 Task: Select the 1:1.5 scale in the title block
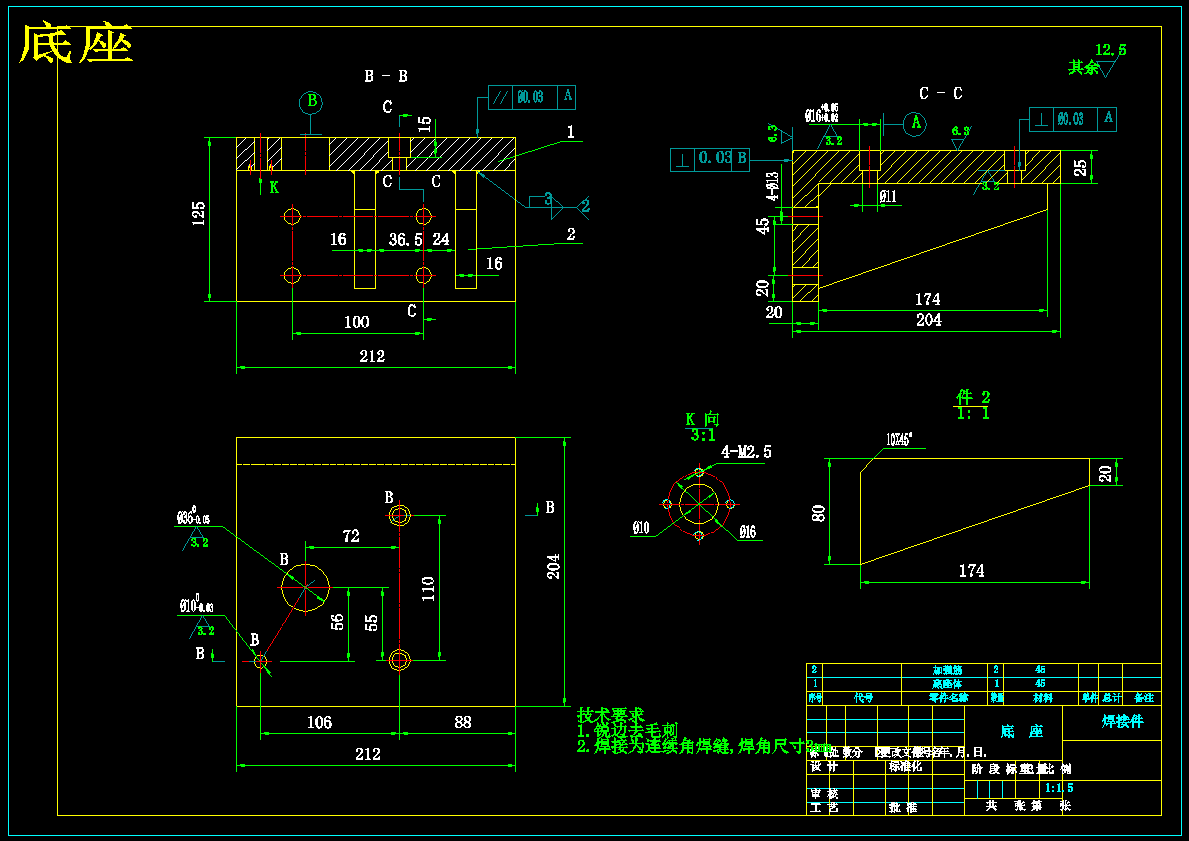click(x=1059, y=789)
